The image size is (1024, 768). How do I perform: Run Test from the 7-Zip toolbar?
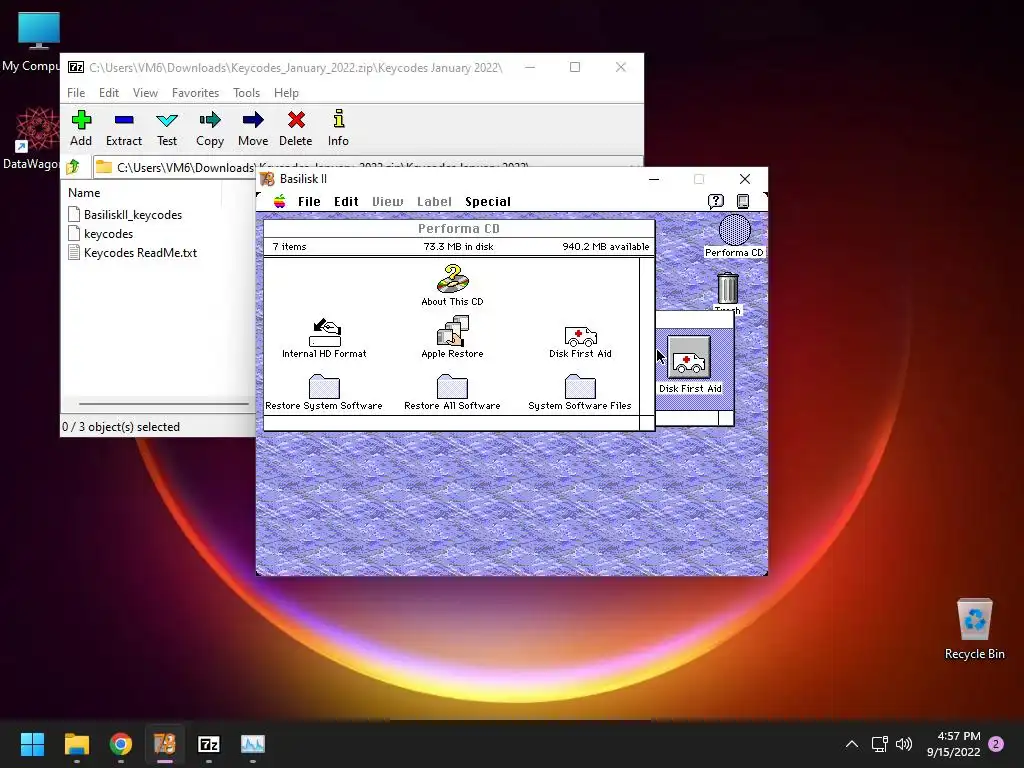(x=167, y=129)
